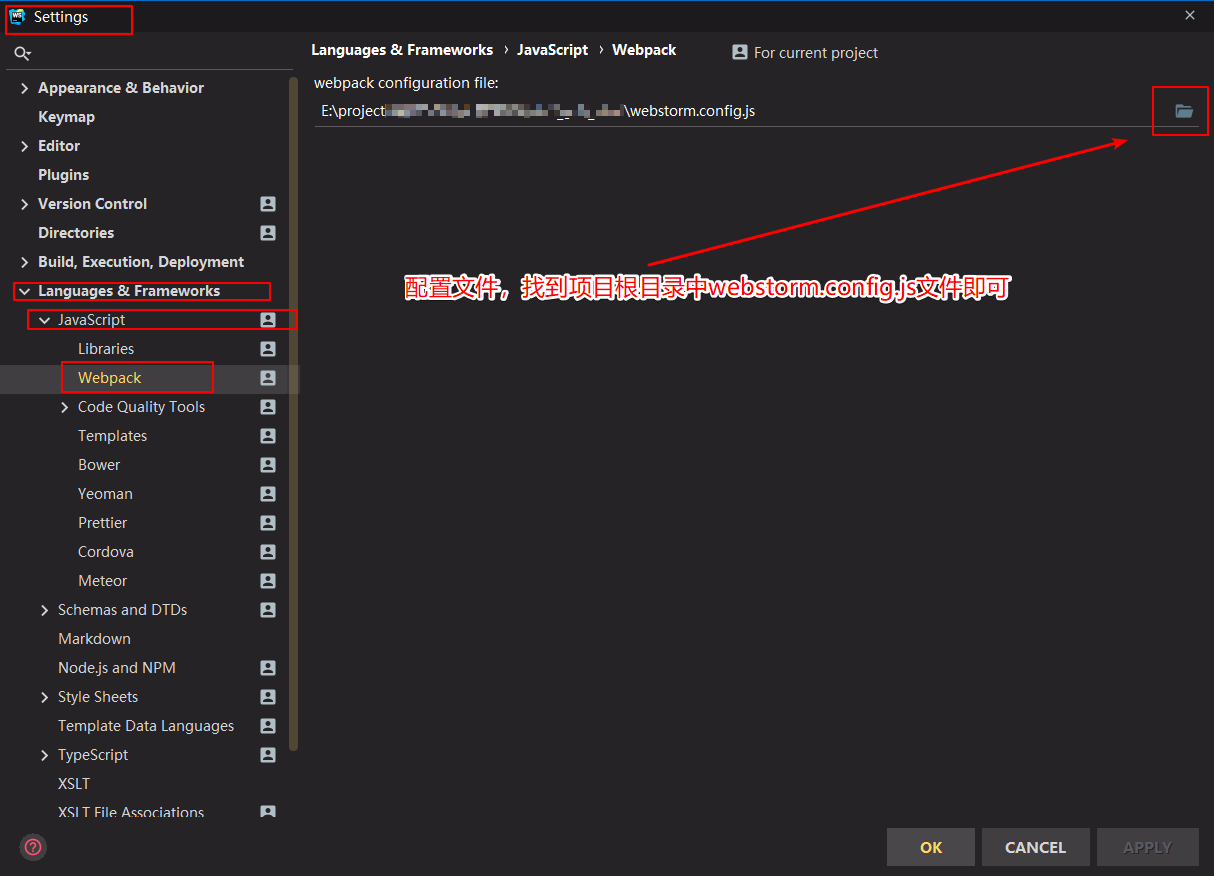Navigate using the JavaScript breadcrumb
Viewport: 1214px width, 876px height.
(552, 49)
